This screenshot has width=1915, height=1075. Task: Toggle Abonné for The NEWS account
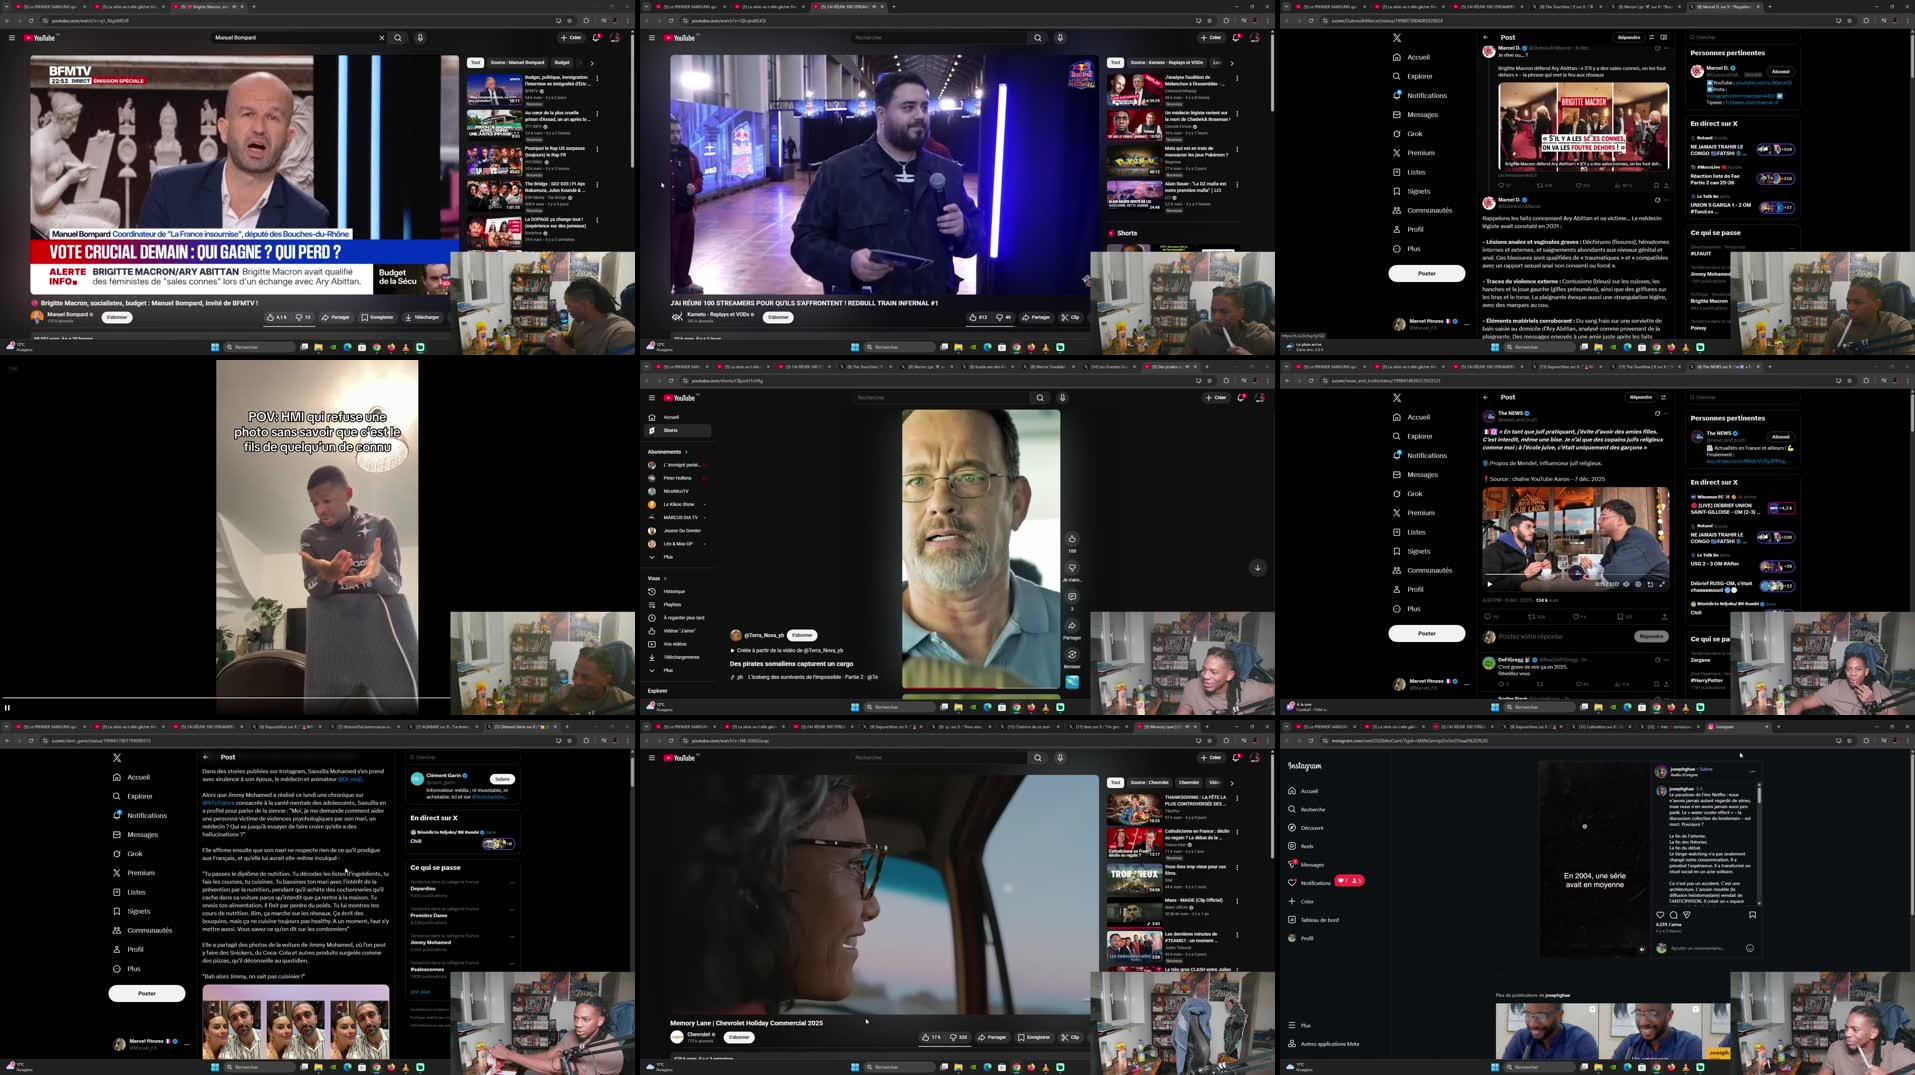1780,437
